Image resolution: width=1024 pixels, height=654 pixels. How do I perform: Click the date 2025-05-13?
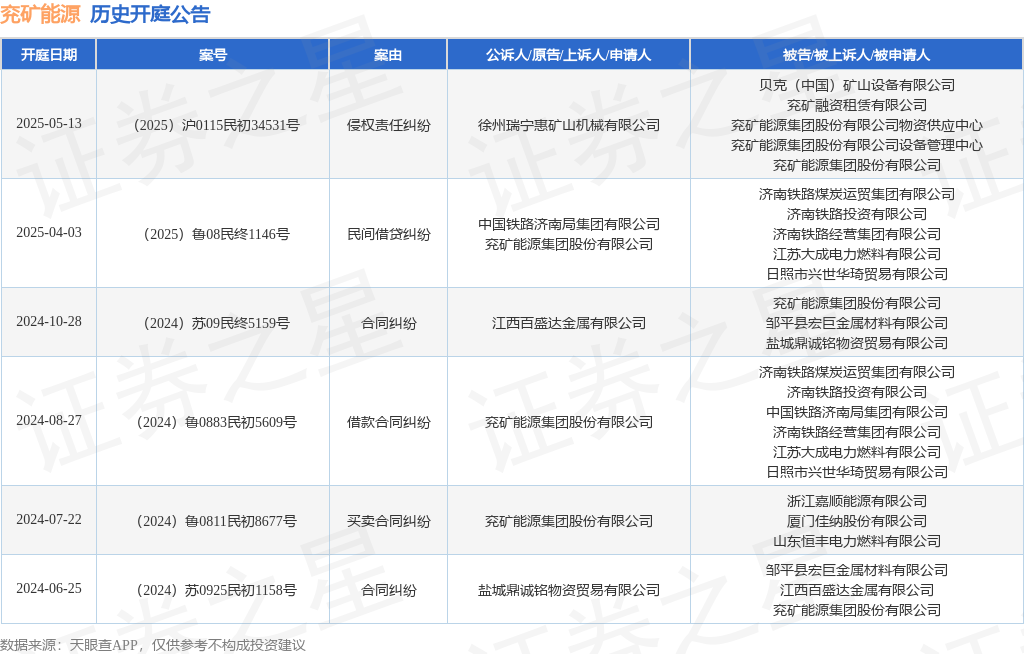(49, 123)
